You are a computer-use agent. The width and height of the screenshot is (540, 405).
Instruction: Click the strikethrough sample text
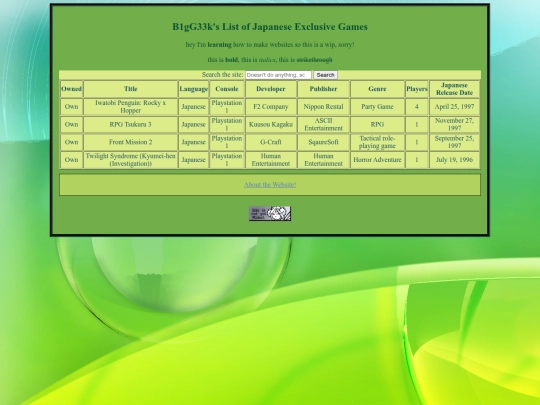(x=314, y=60)
